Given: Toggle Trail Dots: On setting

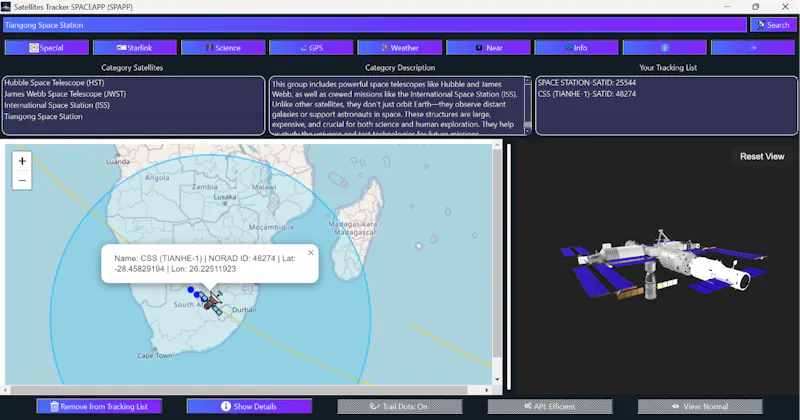Looking at the screenshot, I should coord(399,406).
